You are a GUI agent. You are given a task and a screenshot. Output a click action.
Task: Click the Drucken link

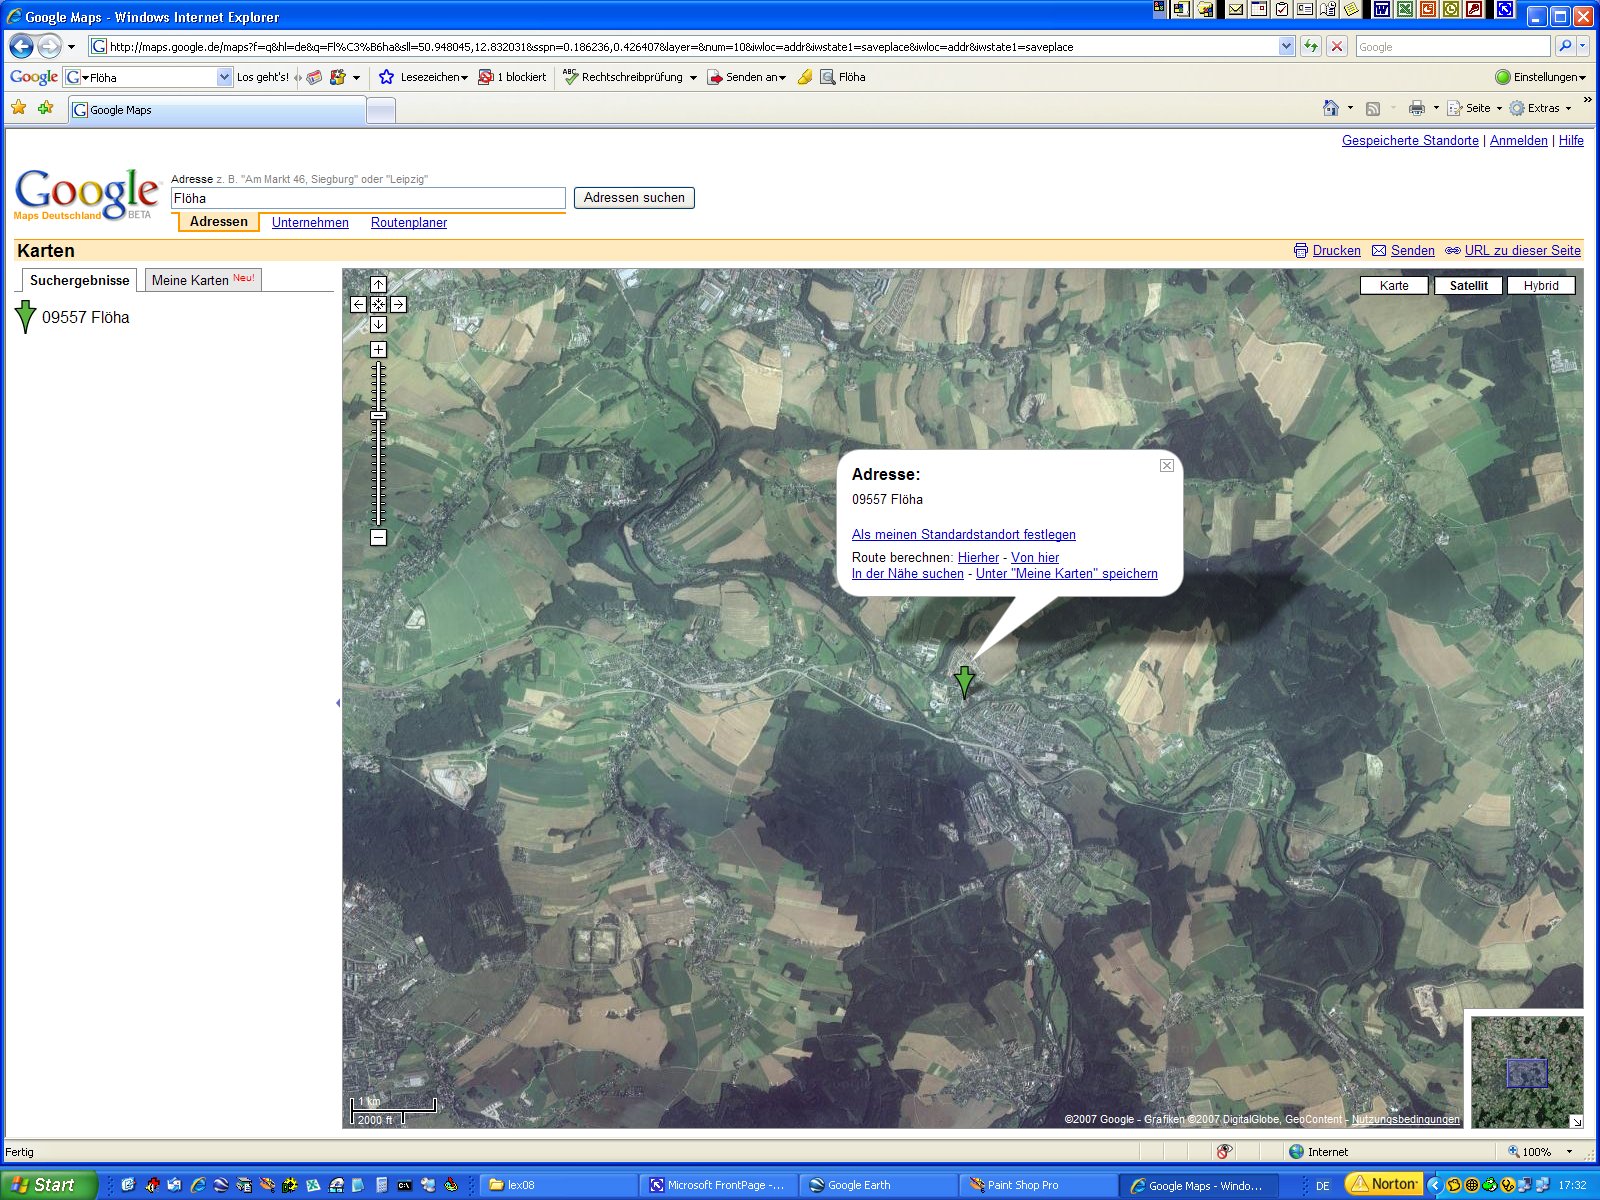(1336, 251)
